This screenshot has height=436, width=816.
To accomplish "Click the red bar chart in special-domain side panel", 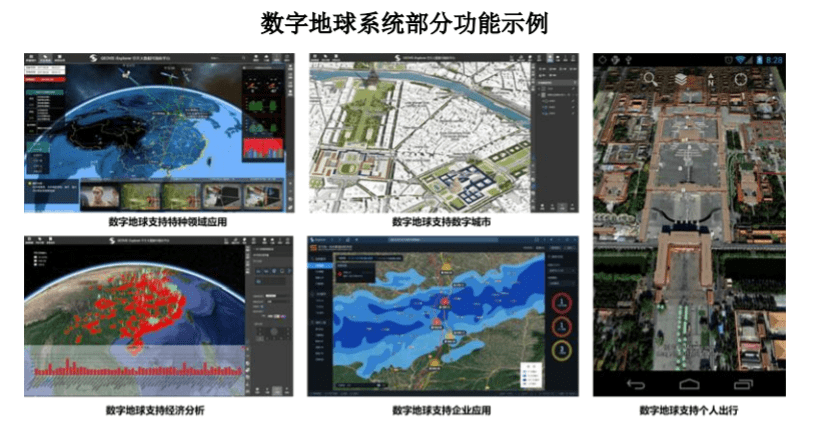I will (x=263, y=148).
